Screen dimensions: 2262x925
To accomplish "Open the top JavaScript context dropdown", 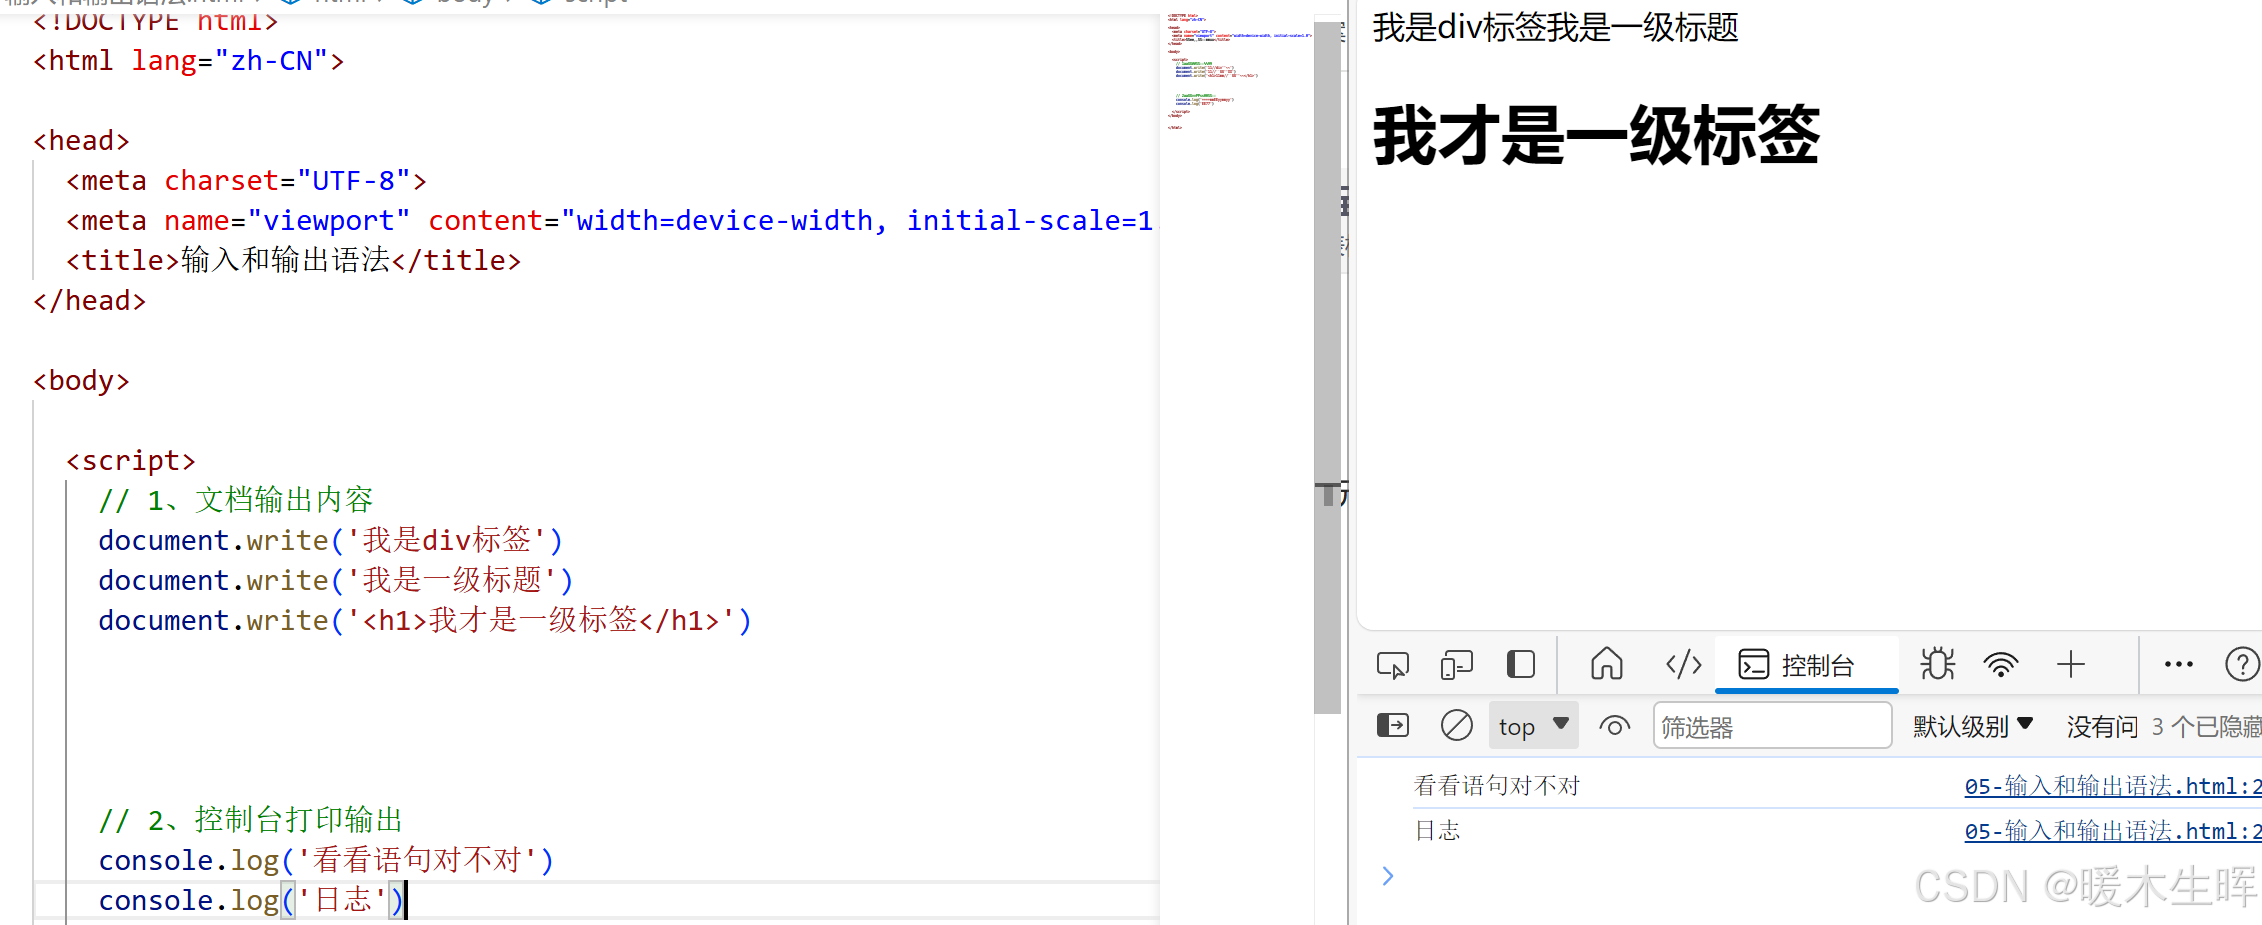I will point(1534,726).
